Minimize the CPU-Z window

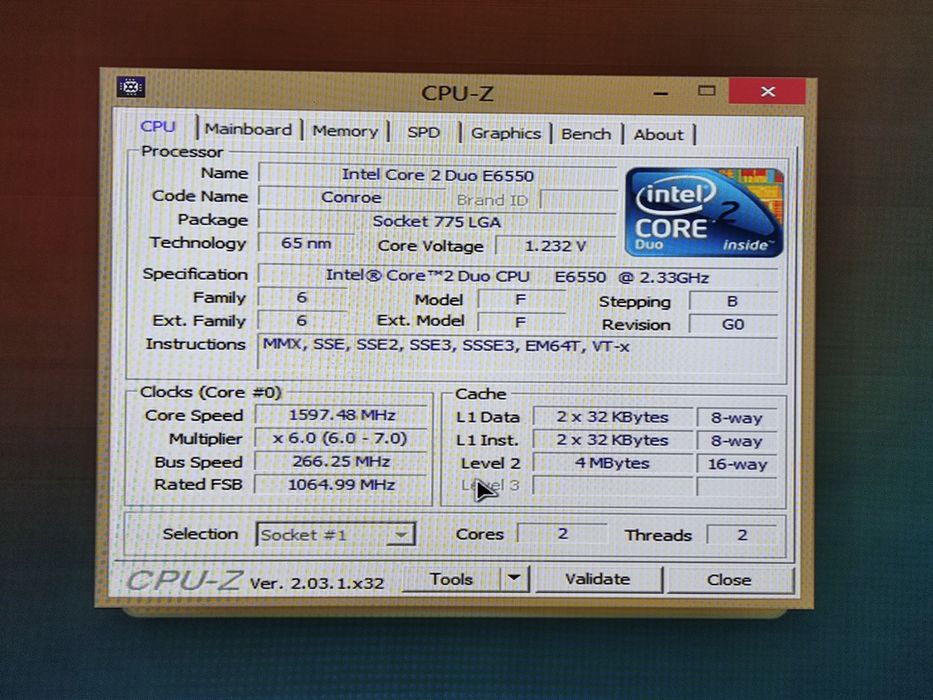660,93
